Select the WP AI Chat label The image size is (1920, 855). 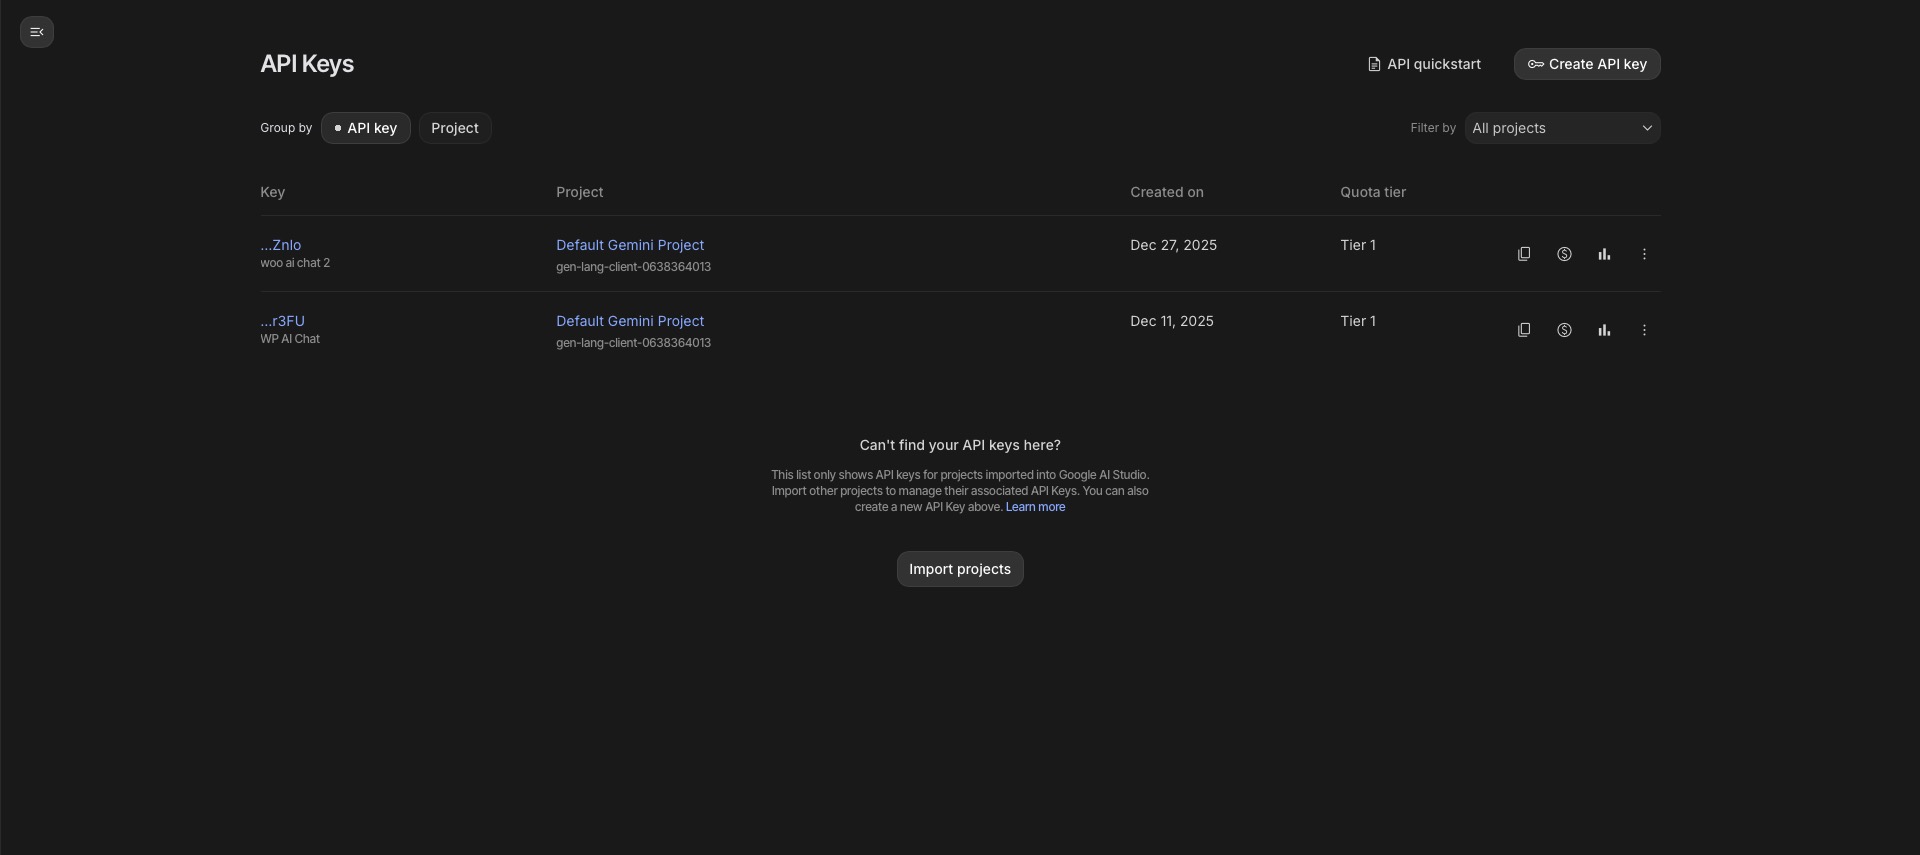click(290, 339)
